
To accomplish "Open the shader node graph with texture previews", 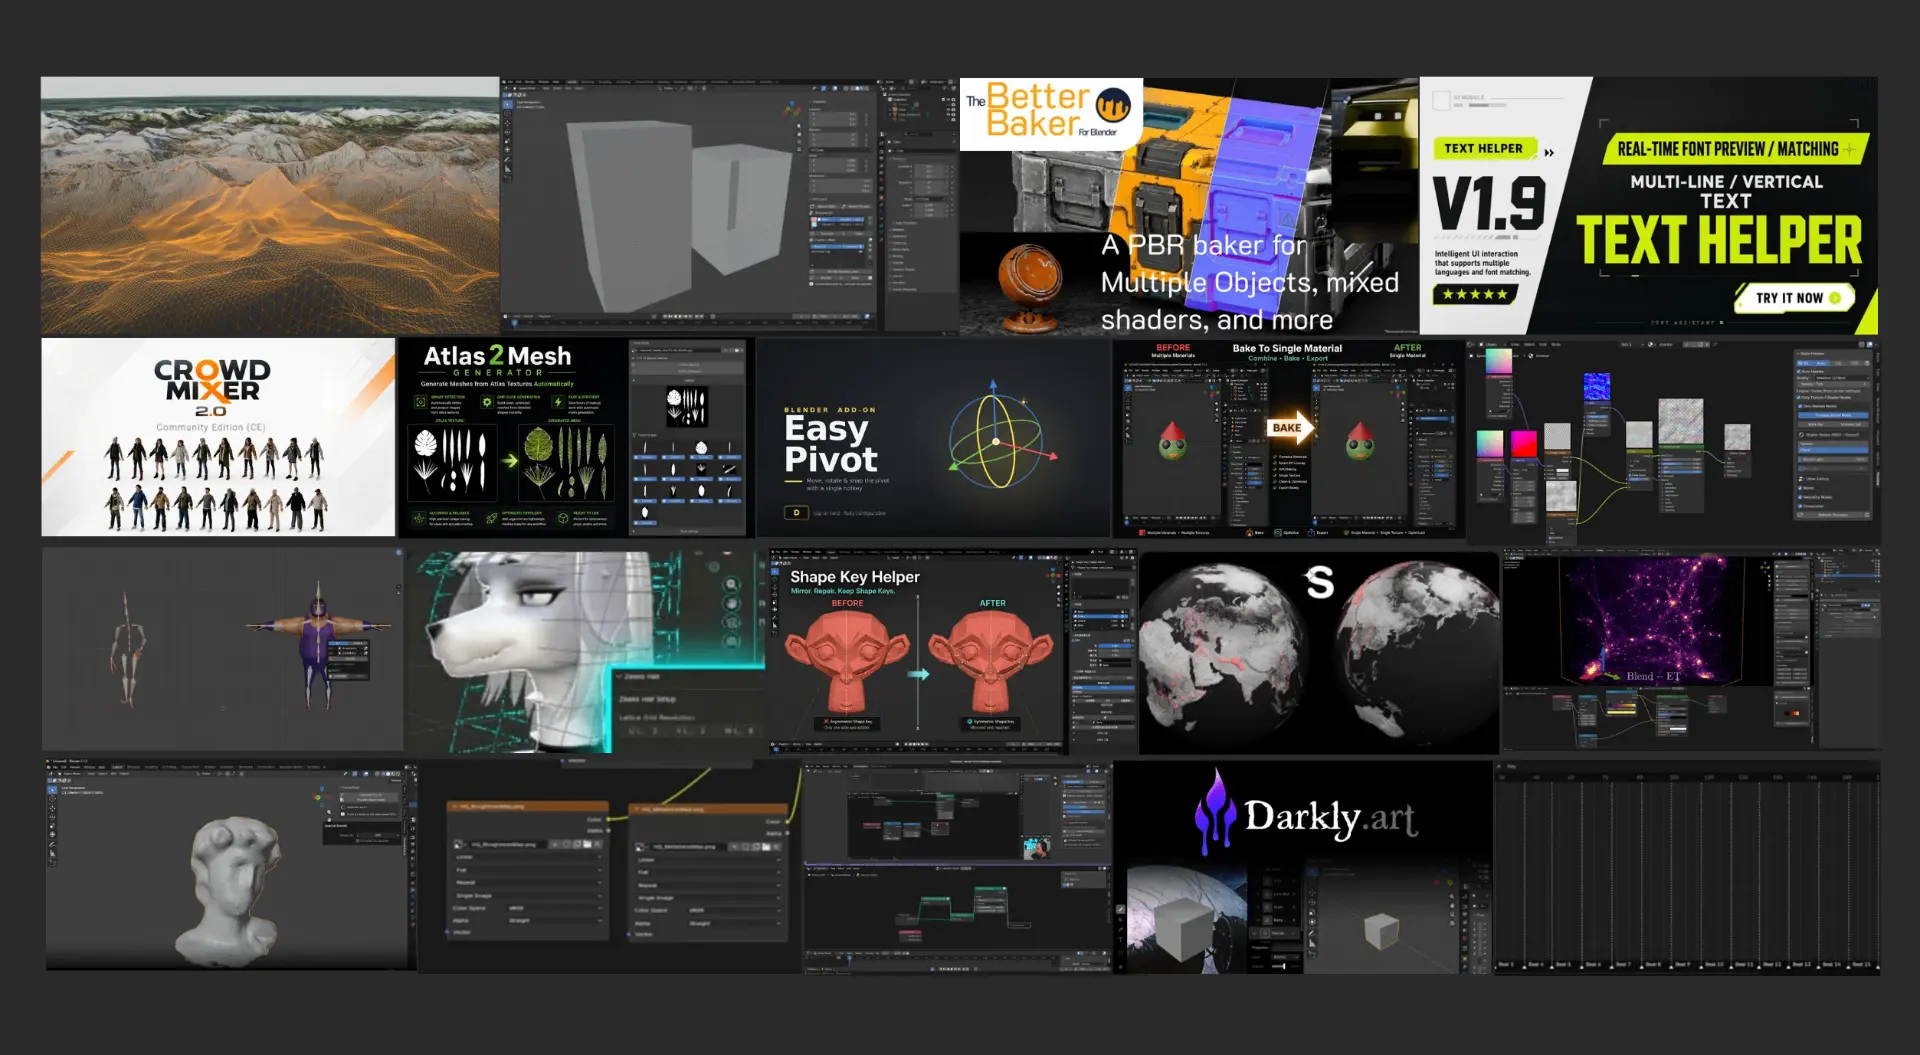I will (1674, 442).
